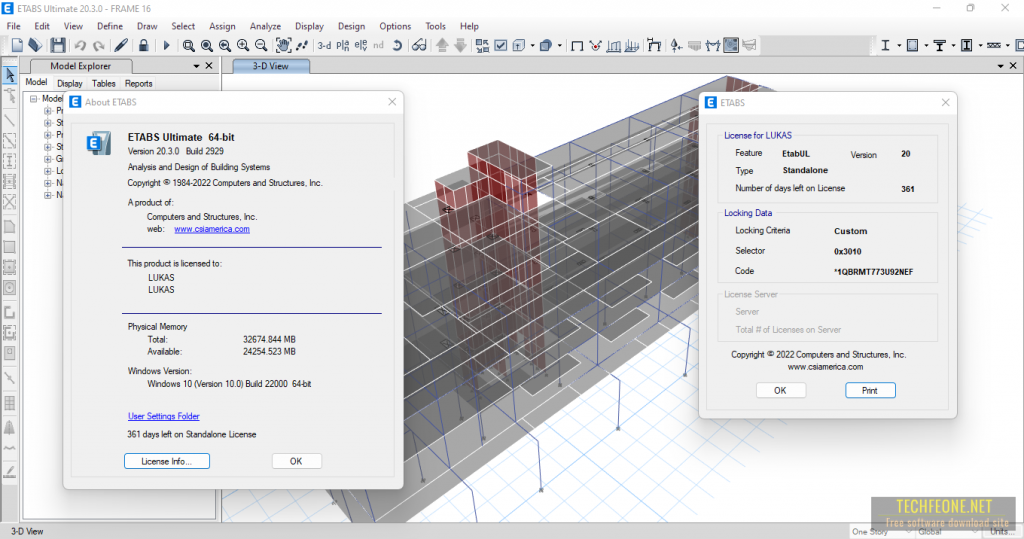Click the show undeformed shape icon

click(x=577, y=45)
